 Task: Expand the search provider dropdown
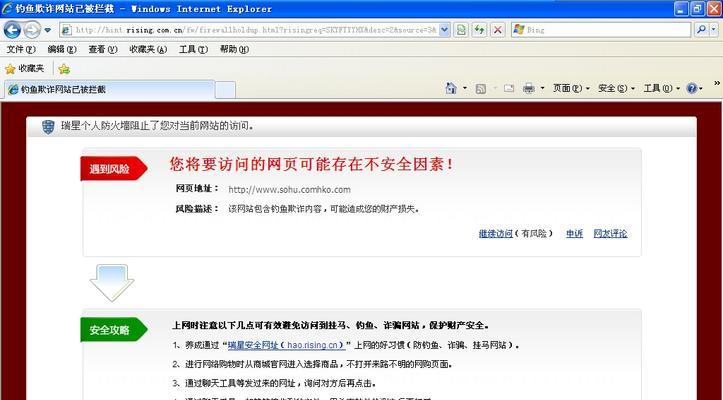[x=714, y=30]
